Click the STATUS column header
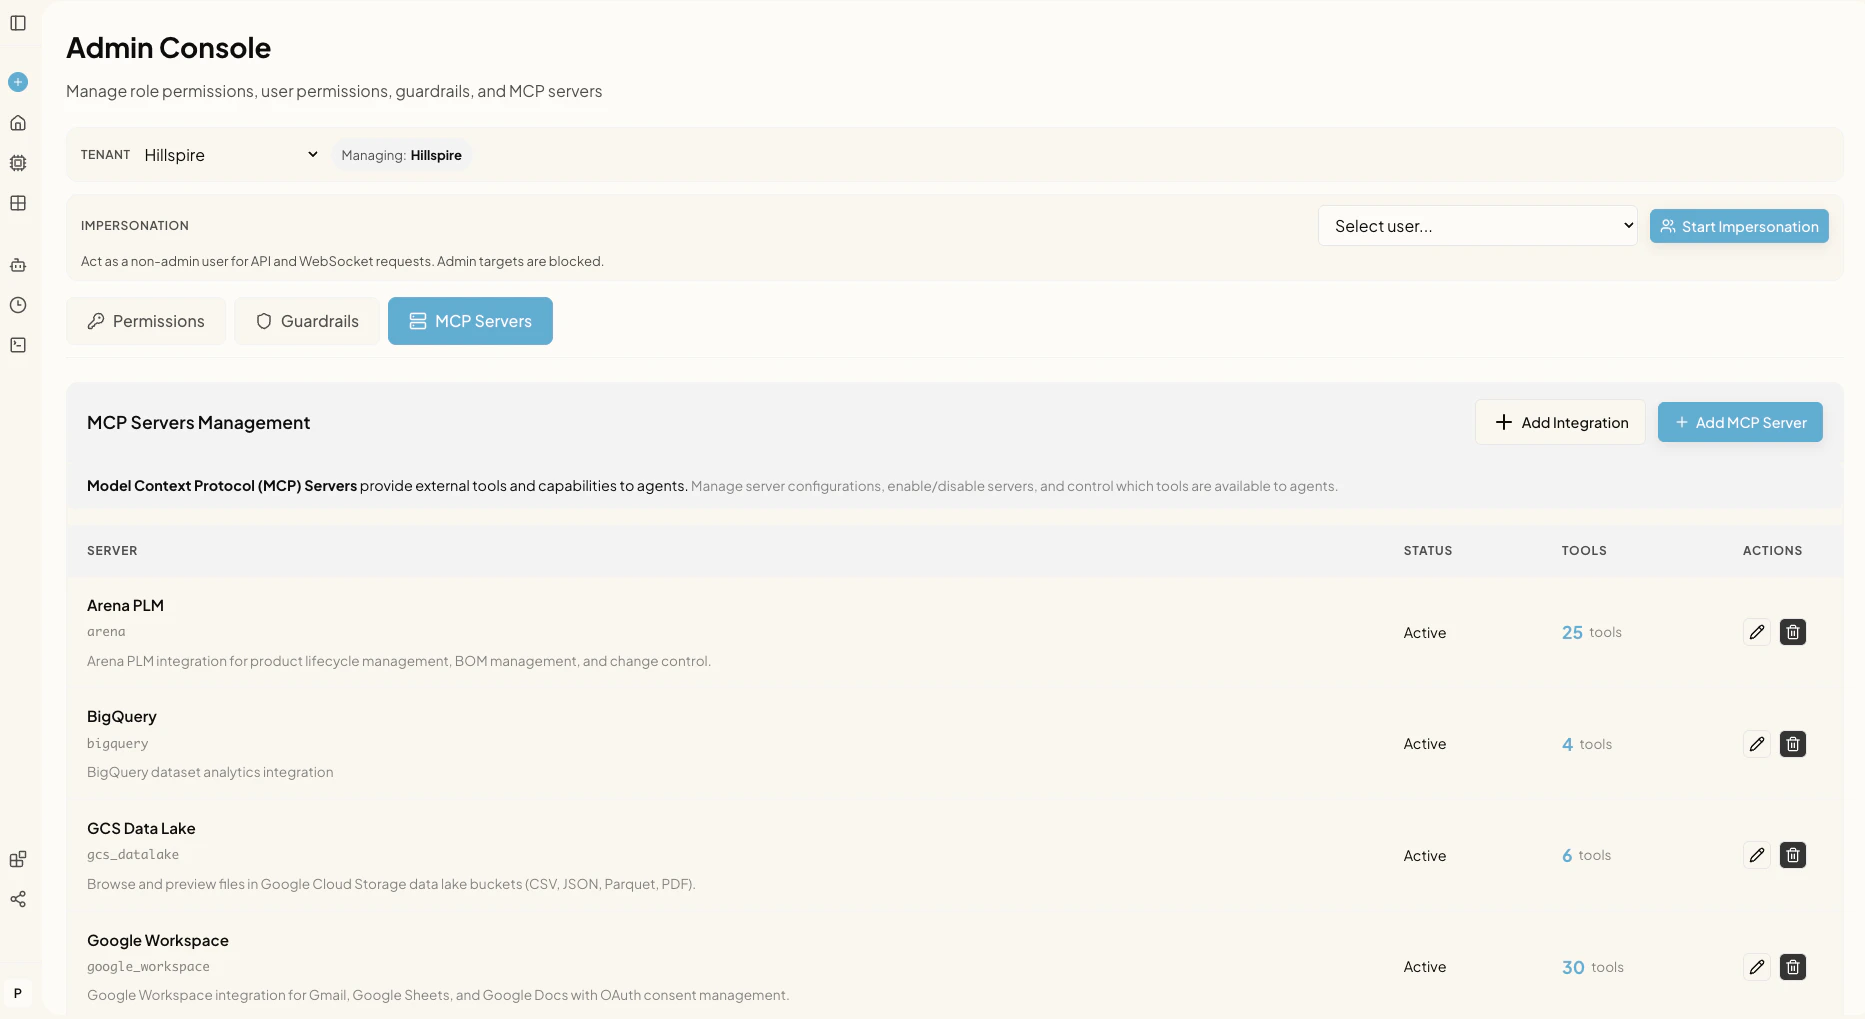Image resolution: width=1865 pixels, height=1019 pixels. click(1428, 551)
